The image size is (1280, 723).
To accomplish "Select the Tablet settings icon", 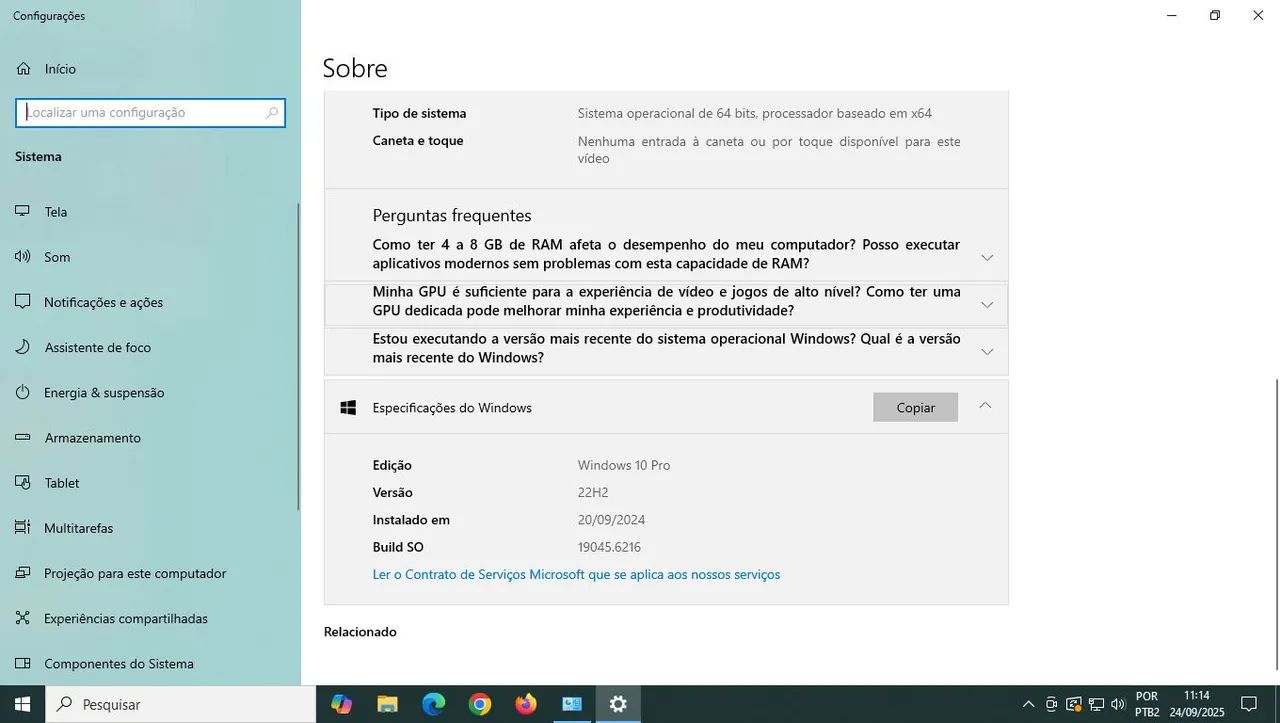I will click(x=23, y=483).
